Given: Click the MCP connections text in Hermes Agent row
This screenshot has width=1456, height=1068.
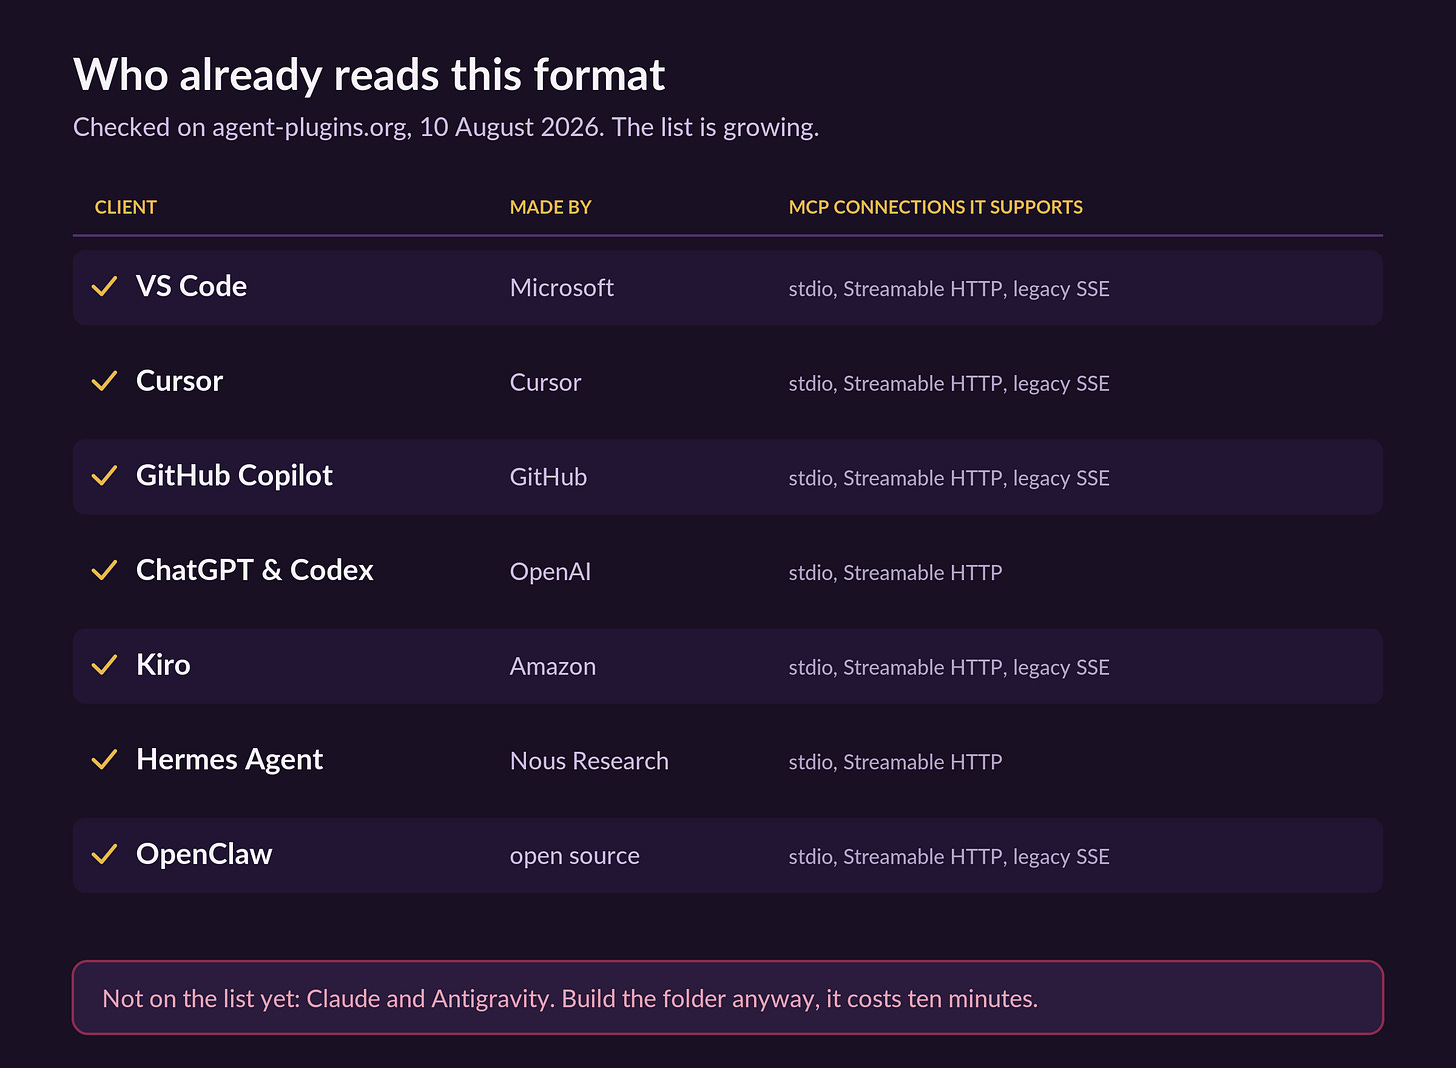Looking at the screenshot, I should pyautogui.click(x=895, y=762).
